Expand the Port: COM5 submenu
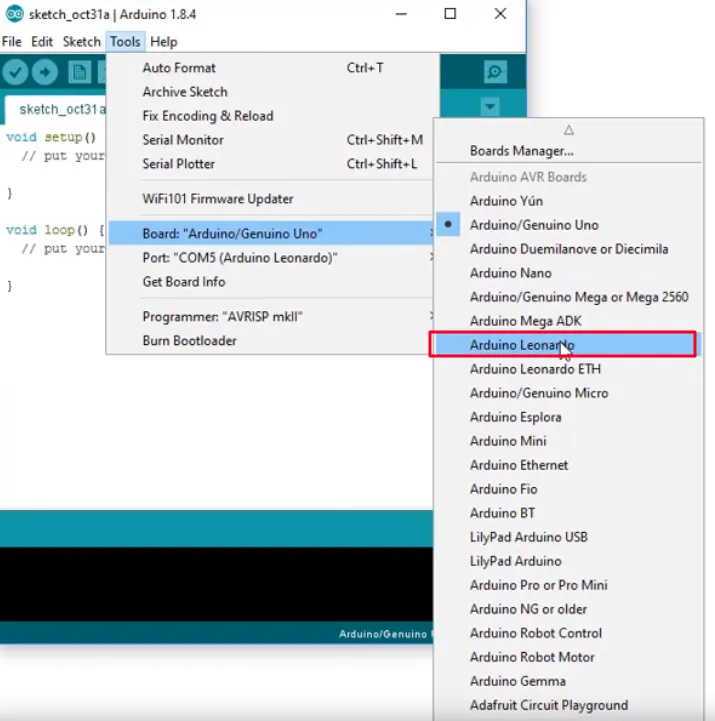This screenshot has width=715, height=721. pos(271,258)
